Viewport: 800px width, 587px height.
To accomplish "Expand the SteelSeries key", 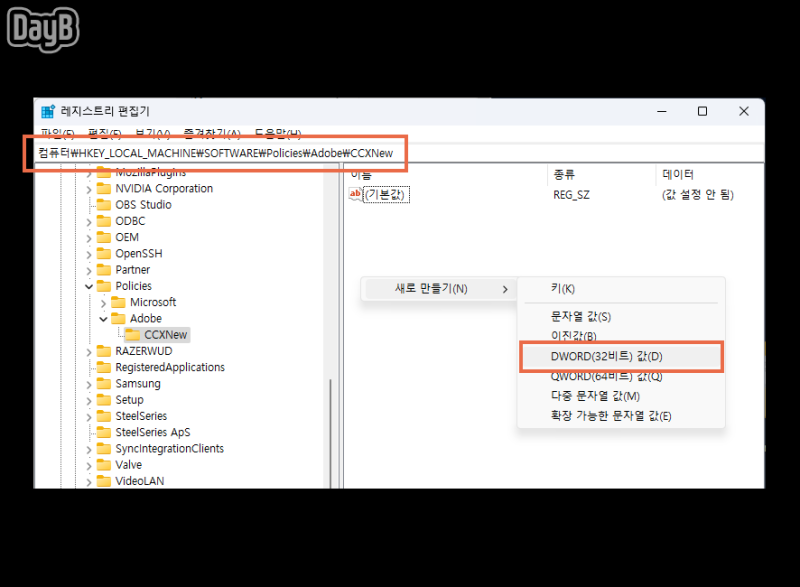I will pos(89,417).
